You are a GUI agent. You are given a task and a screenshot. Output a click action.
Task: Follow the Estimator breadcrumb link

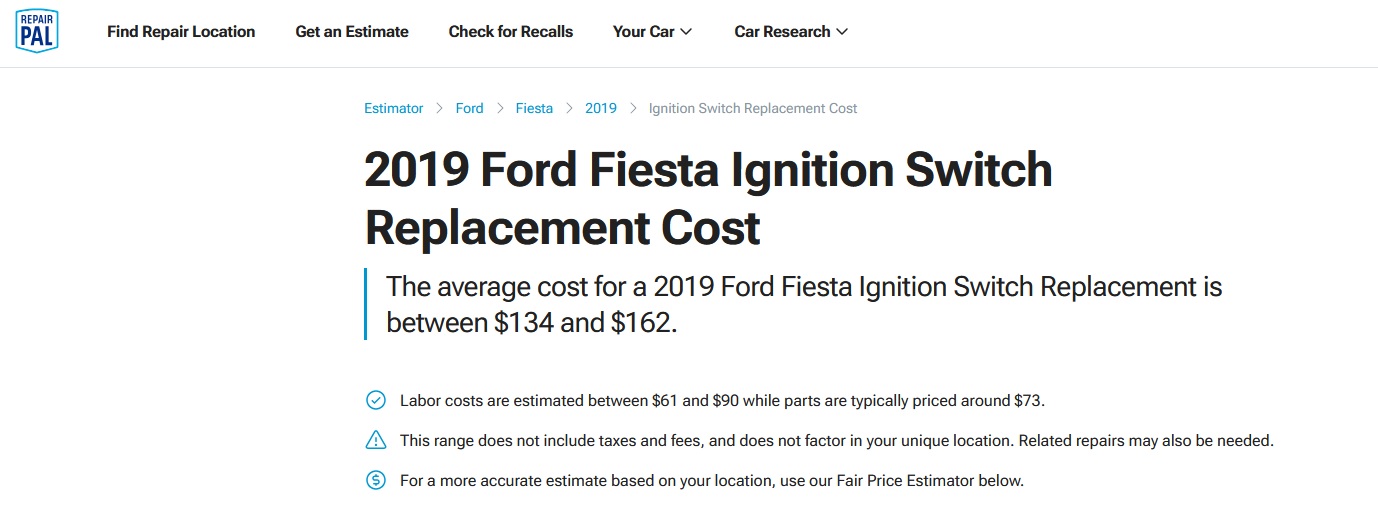tap(394, 108)
